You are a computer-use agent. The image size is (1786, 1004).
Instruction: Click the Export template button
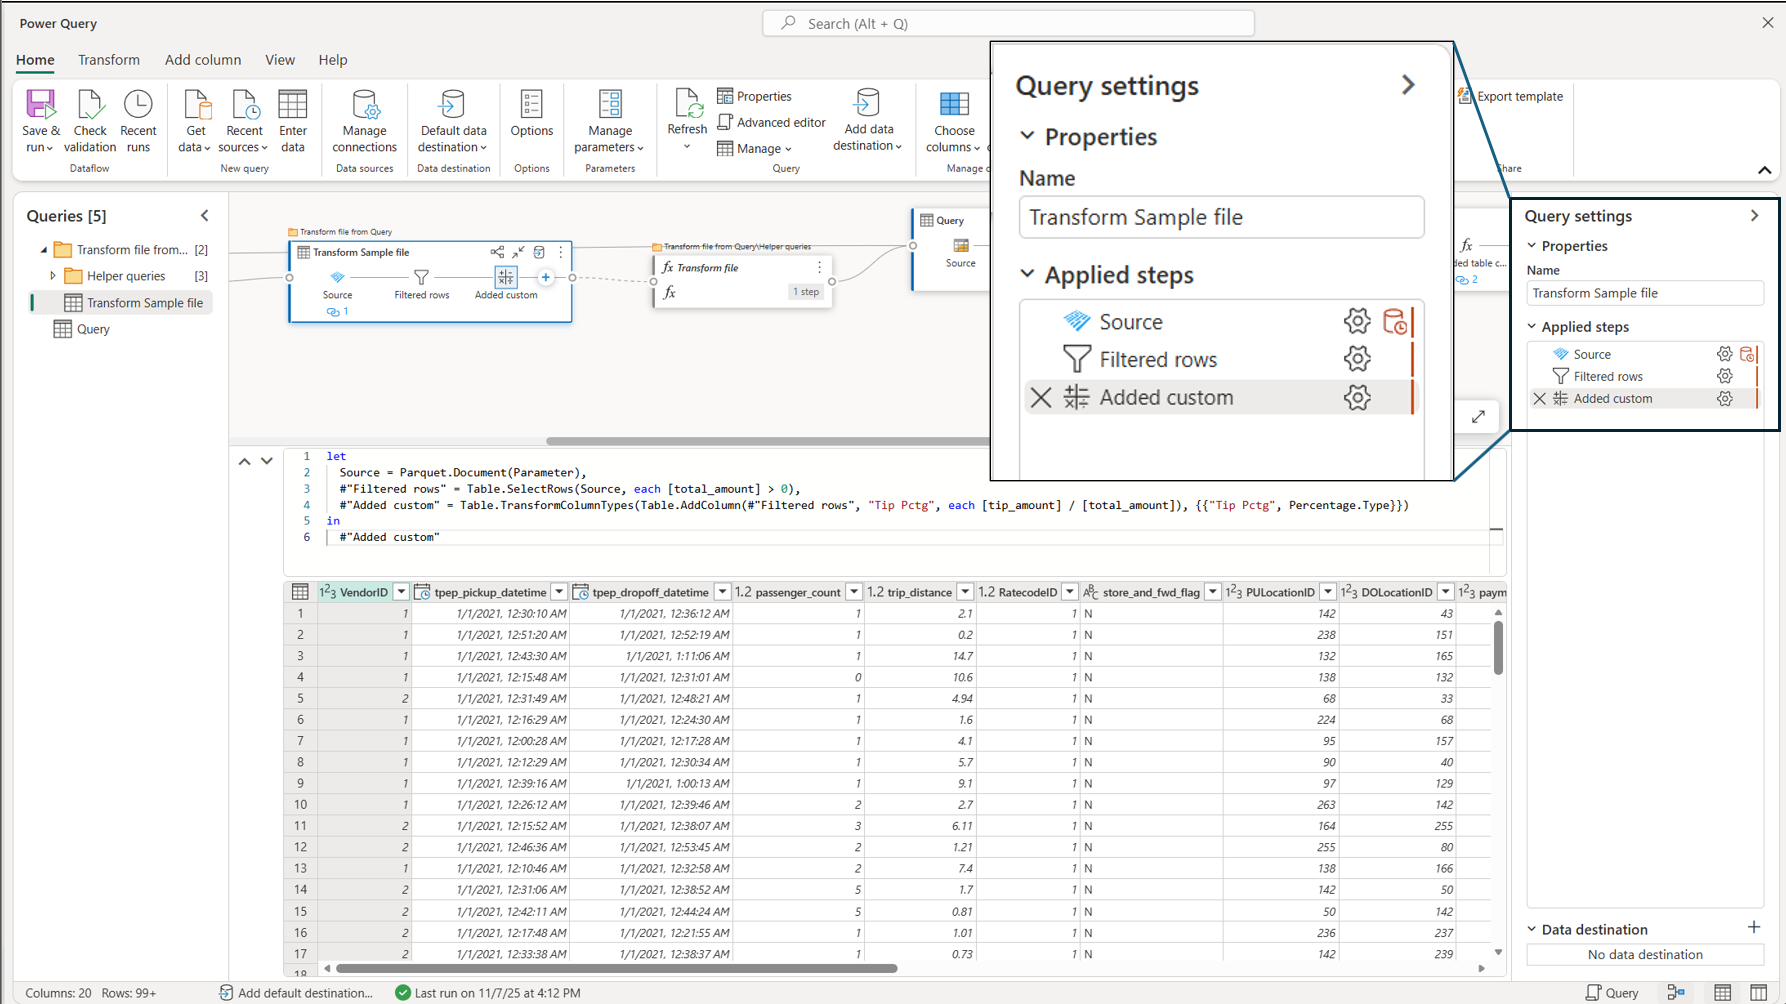(1511, 96)
